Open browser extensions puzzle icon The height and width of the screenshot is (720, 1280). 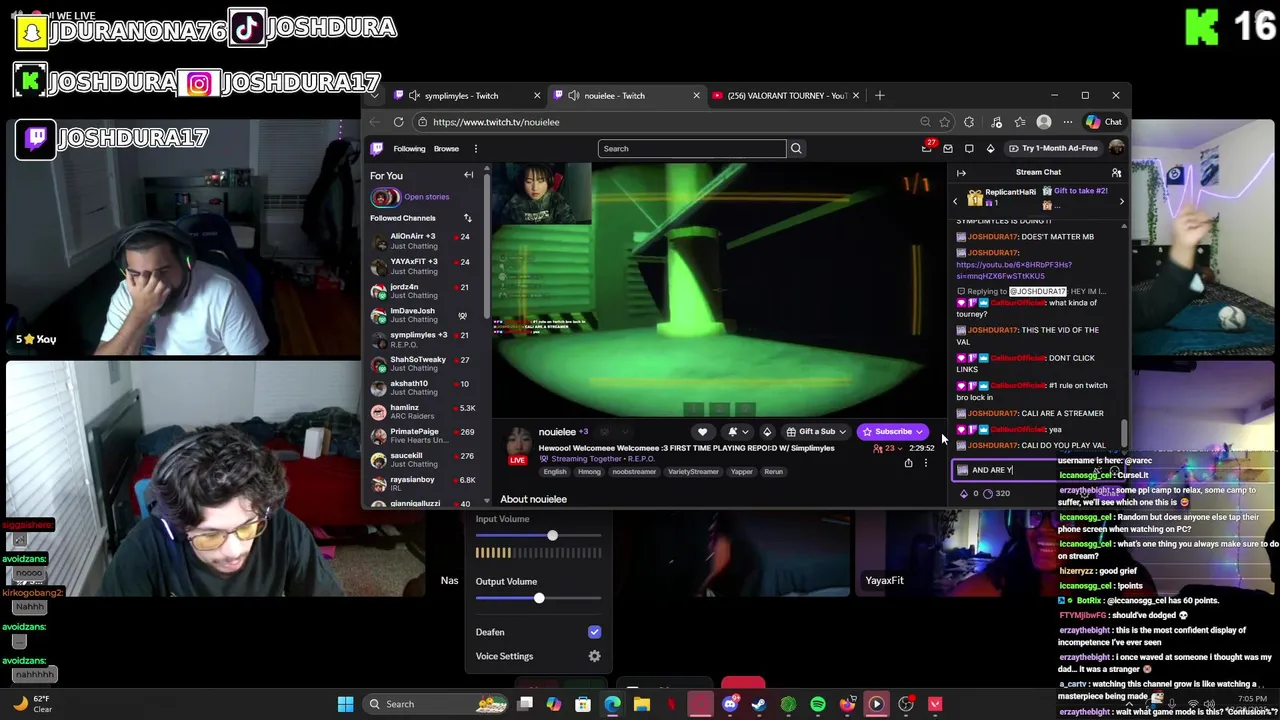point(969,122)
